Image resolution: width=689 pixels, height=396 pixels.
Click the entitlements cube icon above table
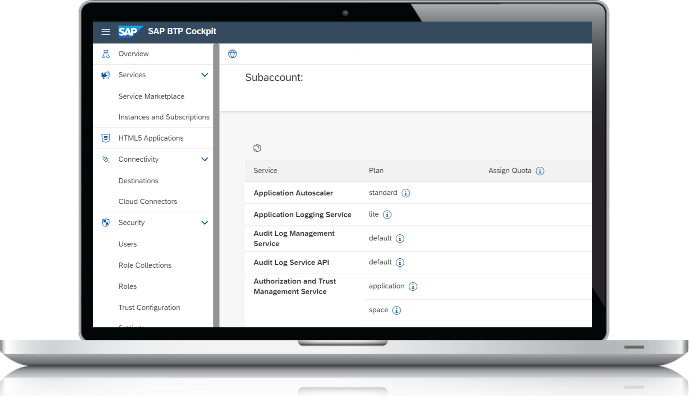[257, 148]
